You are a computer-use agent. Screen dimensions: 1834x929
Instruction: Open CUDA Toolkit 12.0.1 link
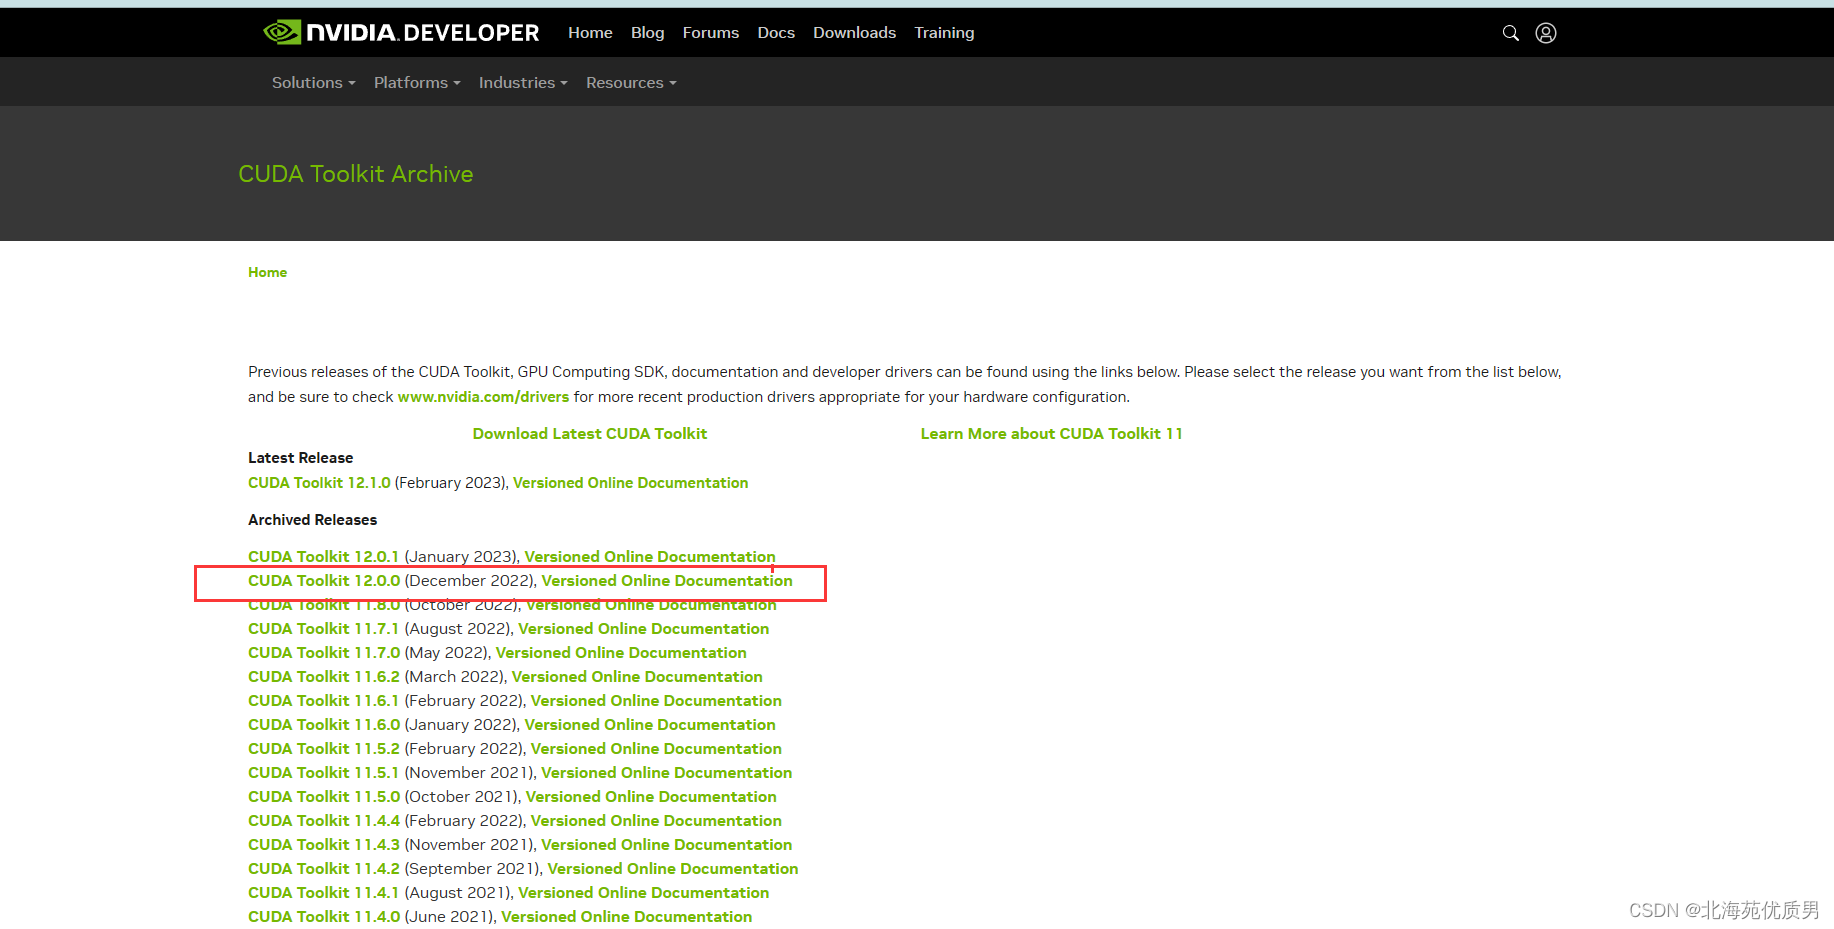pos(323,557)
